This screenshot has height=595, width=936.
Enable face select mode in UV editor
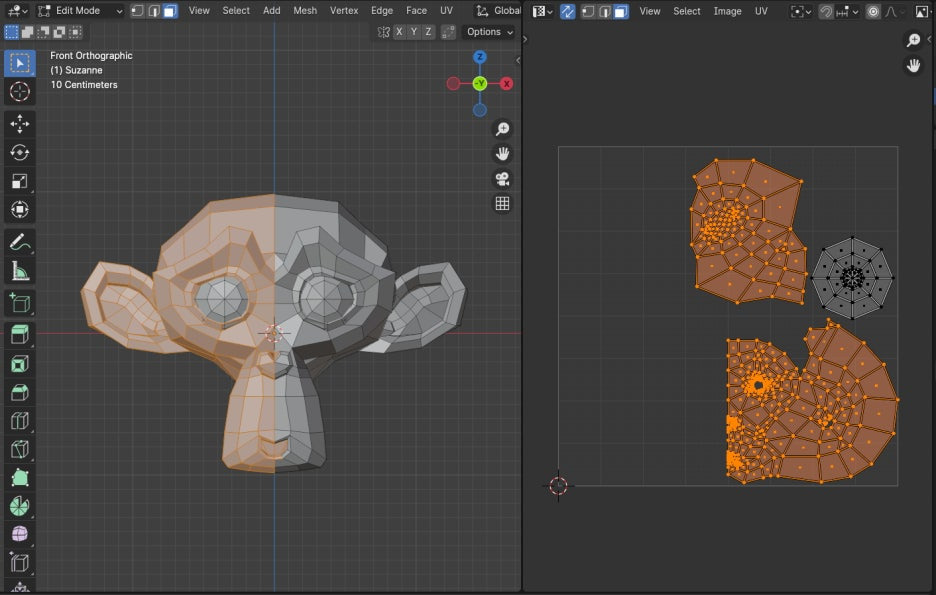point(621,11)
